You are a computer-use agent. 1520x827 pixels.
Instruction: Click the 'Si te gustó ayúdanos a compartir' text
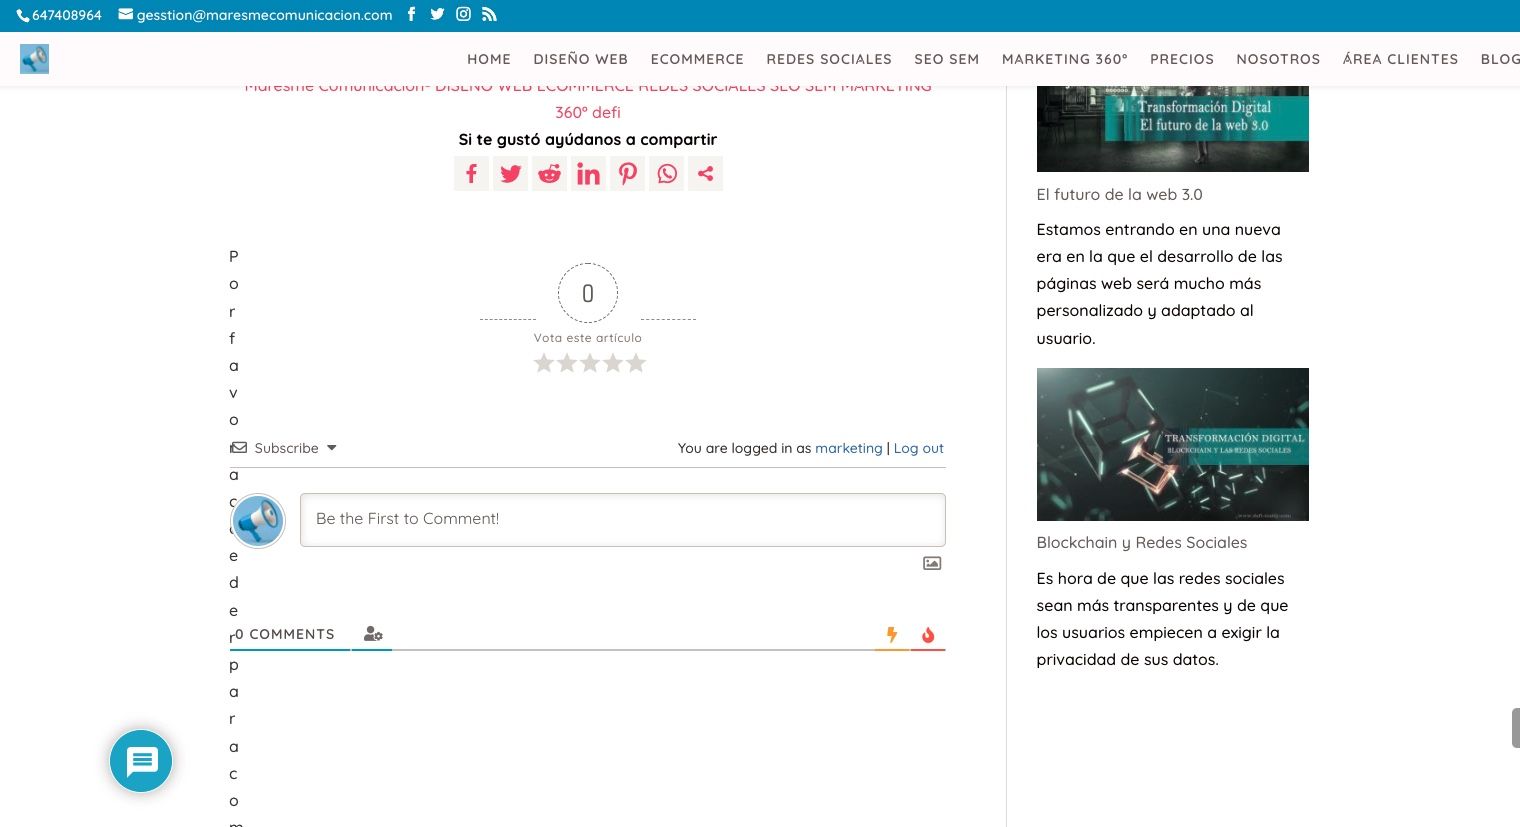coord(588,139)
